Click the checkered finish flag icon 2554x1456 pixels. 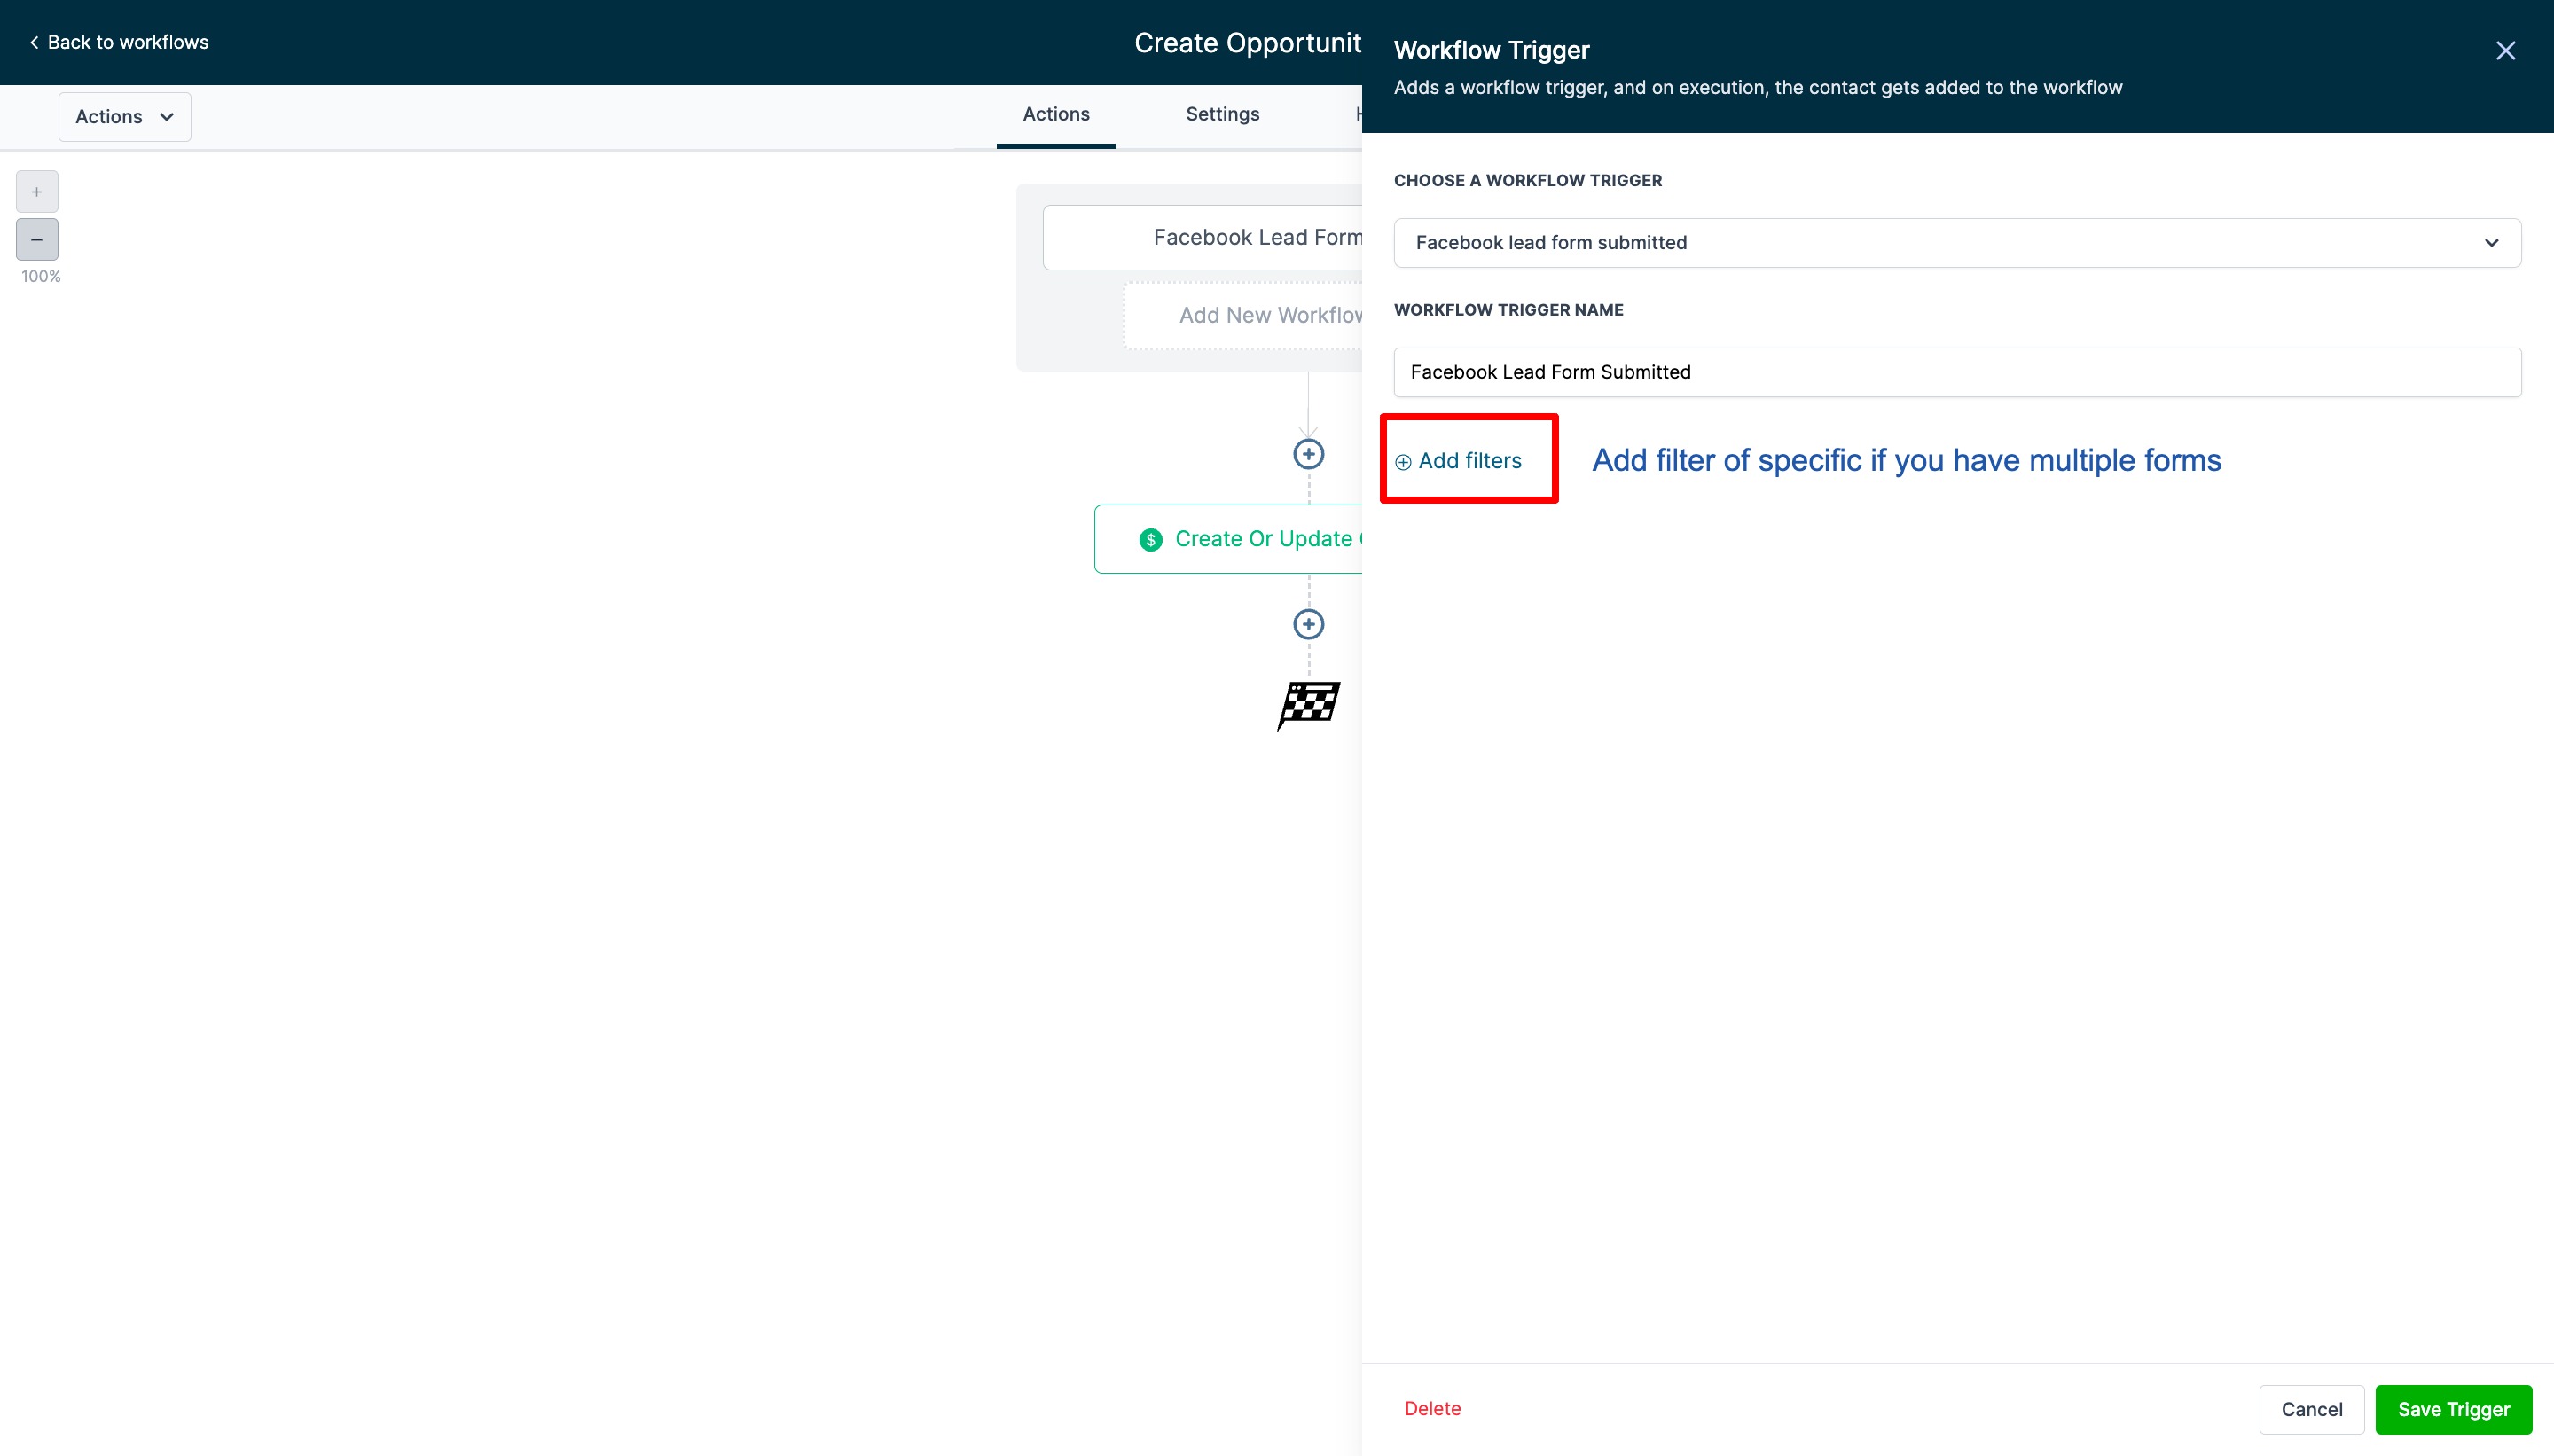1308,705
